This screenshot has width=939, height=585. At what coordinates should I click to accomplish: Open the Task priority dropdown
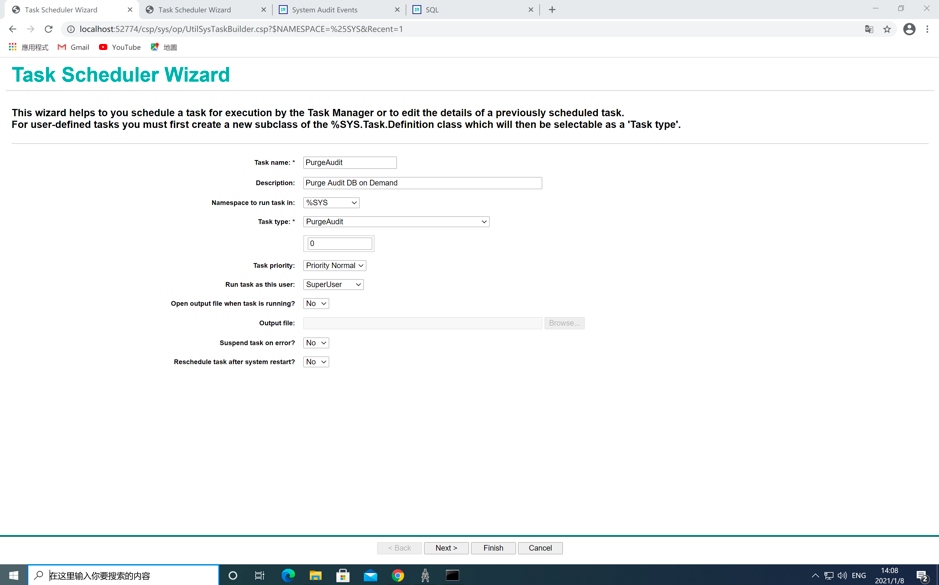tap(334, 265)
